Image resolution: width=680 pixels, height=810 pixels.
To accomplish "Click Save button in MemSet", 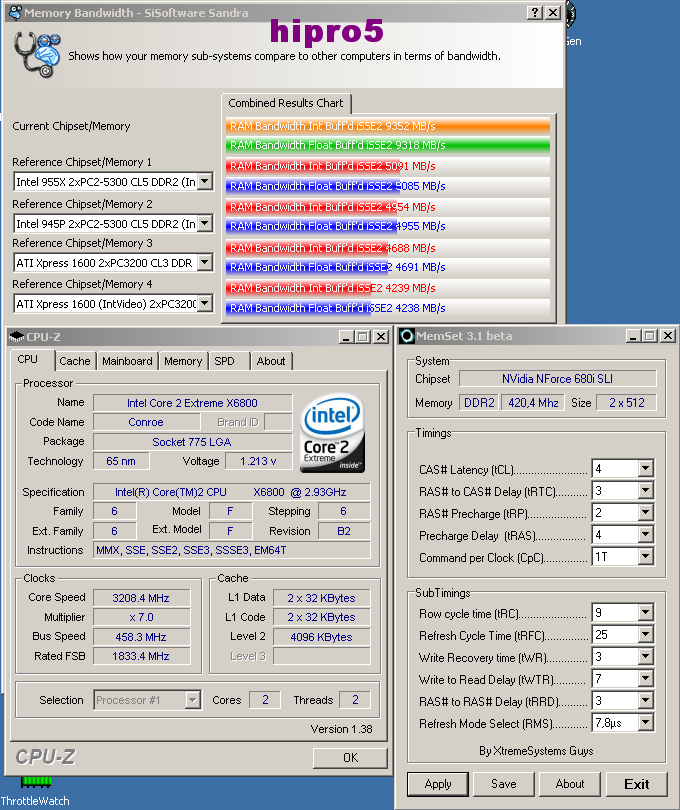I will (x=504, y=784).
